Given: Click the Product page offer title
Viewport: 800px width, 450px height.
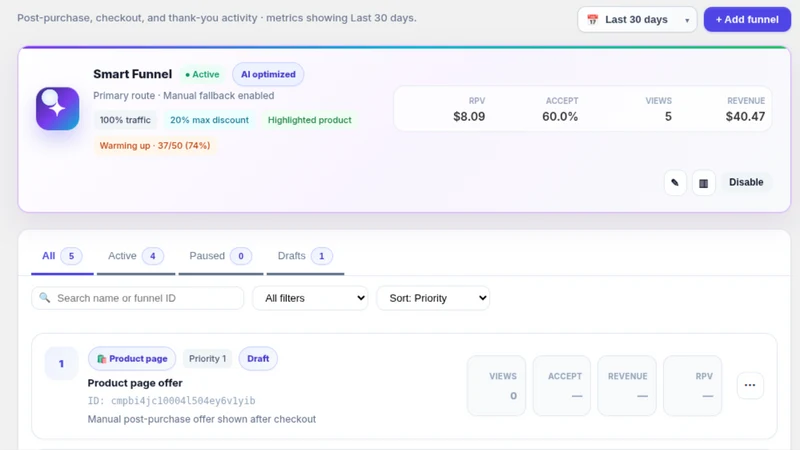Looking at the screenshot, I should click(x=135, y=383).
